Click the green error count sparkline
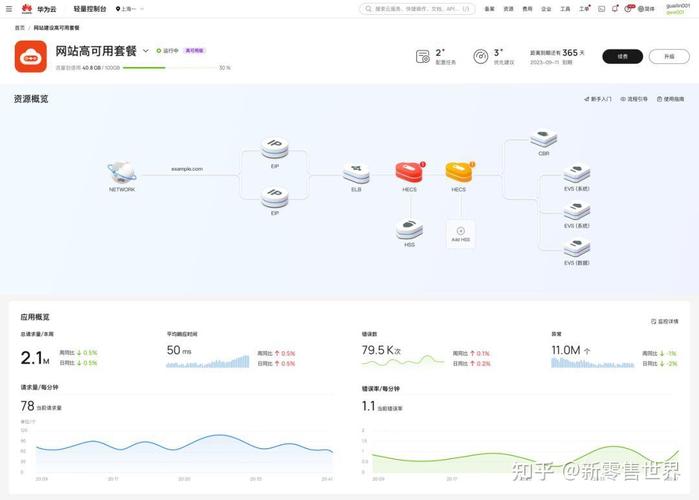The width and height of the screenshot is (699, 500). click(x=403, y=361)
